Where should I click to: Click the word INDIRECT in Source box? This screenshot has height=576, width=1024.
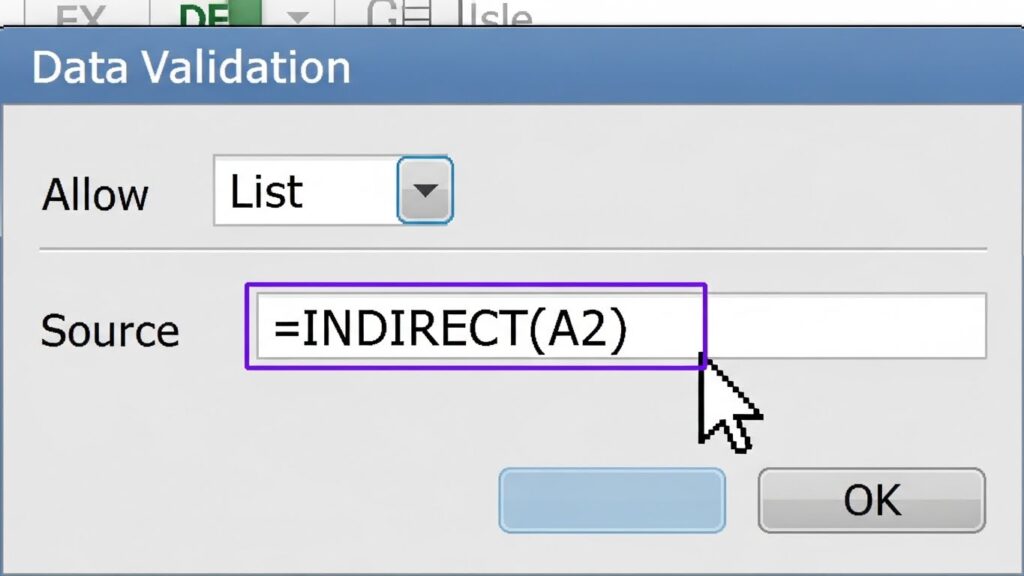(411, 329)
